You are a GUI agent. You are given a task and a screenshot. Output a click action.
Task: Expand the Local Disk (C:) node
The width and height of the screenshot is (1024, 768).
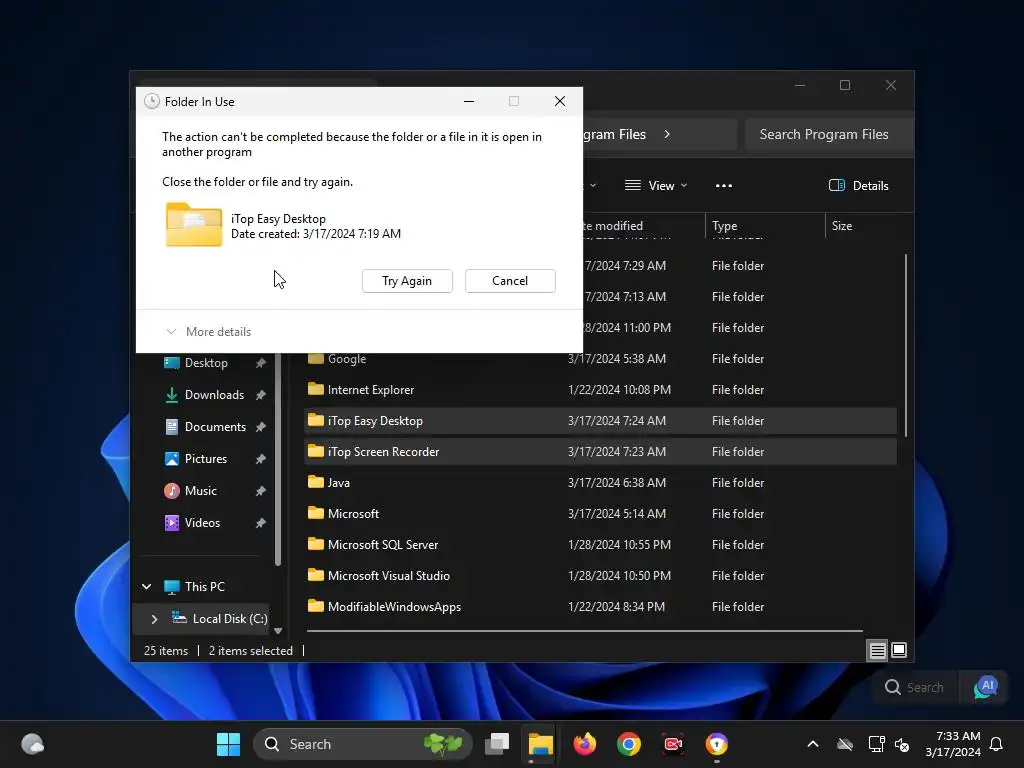click(154, 619)
